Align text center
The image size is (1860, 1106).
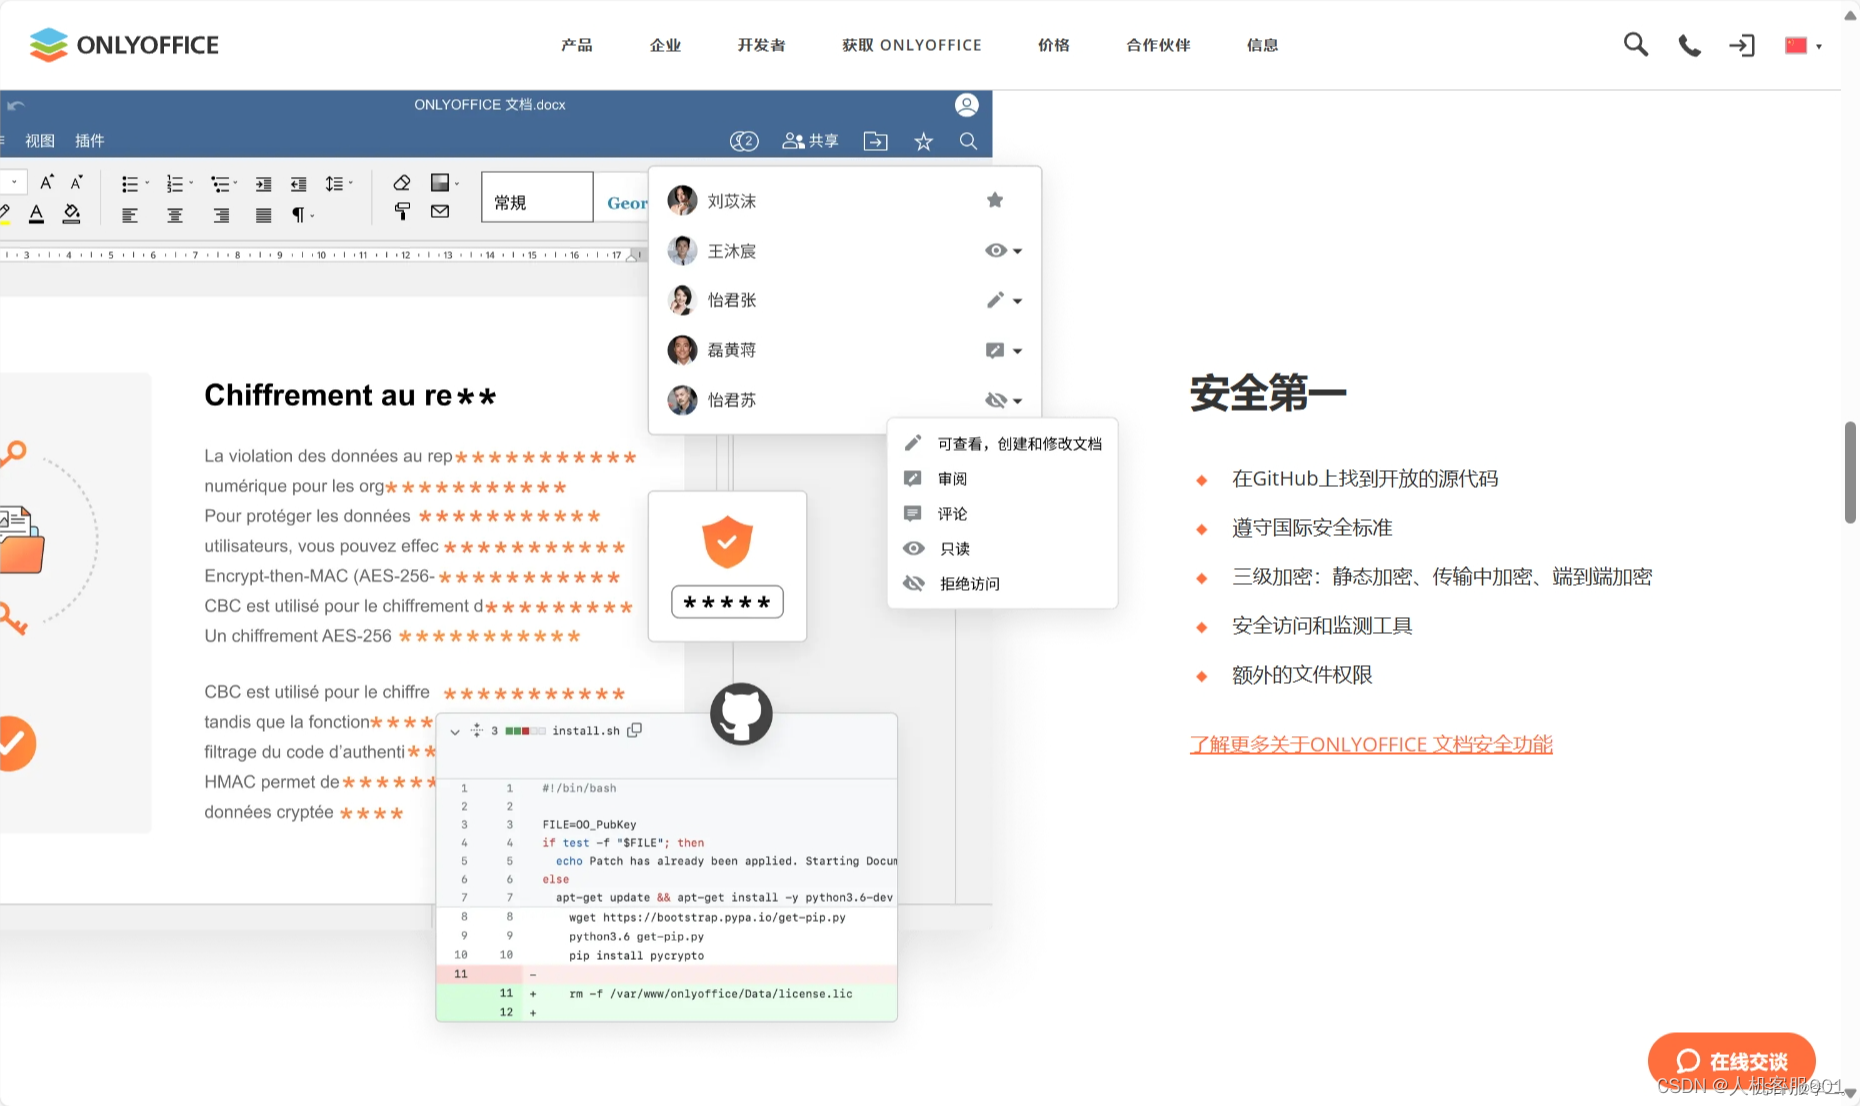click(x=175, y=215)
